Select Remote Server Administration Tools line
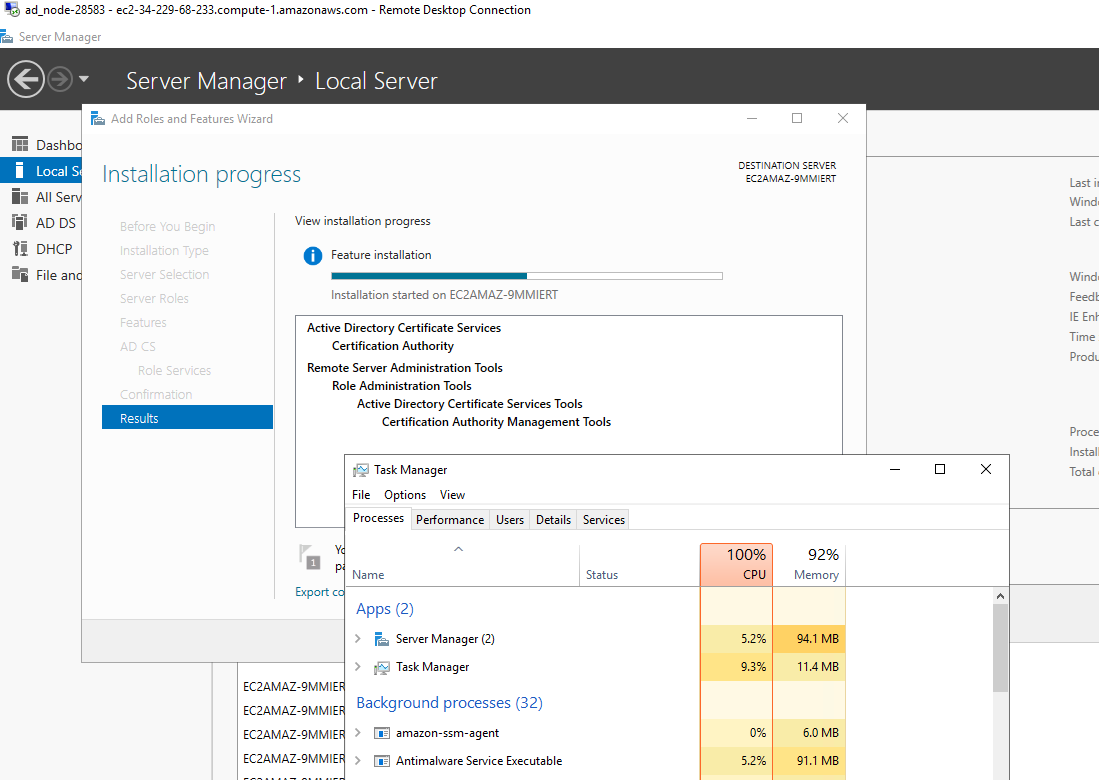Image resolution: width=1099 pixels, height=780 pixels. 404,367
